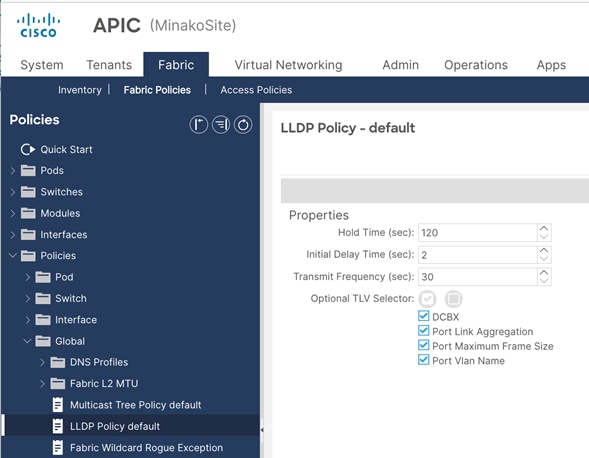This screenshot has height=458, width=589.
Task: Expand the Modules tree node
Action: [x=12, y=213]
